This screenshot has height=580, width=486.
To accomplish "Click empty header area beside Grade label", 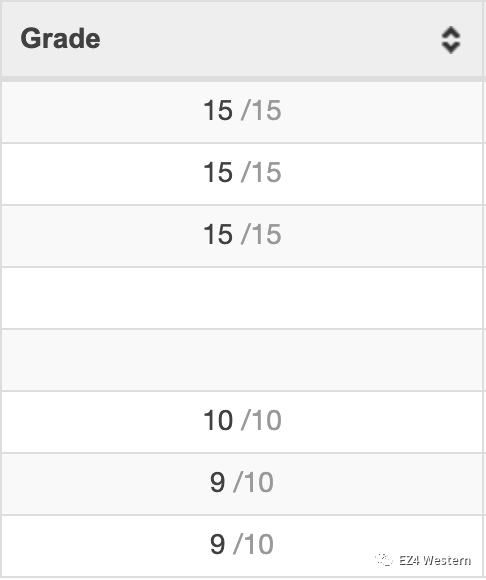I will (x=270, y=39).
